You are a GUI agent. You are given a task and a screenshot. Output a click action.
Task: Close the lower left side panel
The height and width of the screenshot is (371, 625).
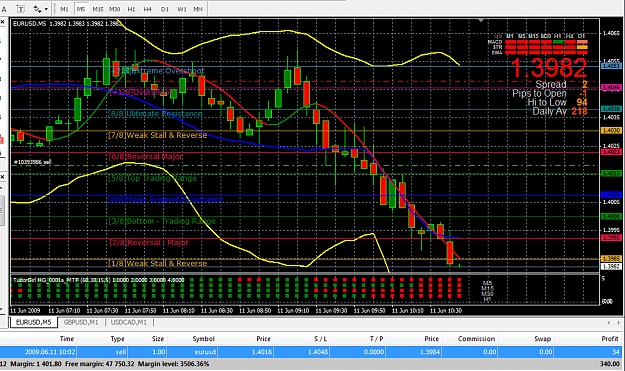2,177
